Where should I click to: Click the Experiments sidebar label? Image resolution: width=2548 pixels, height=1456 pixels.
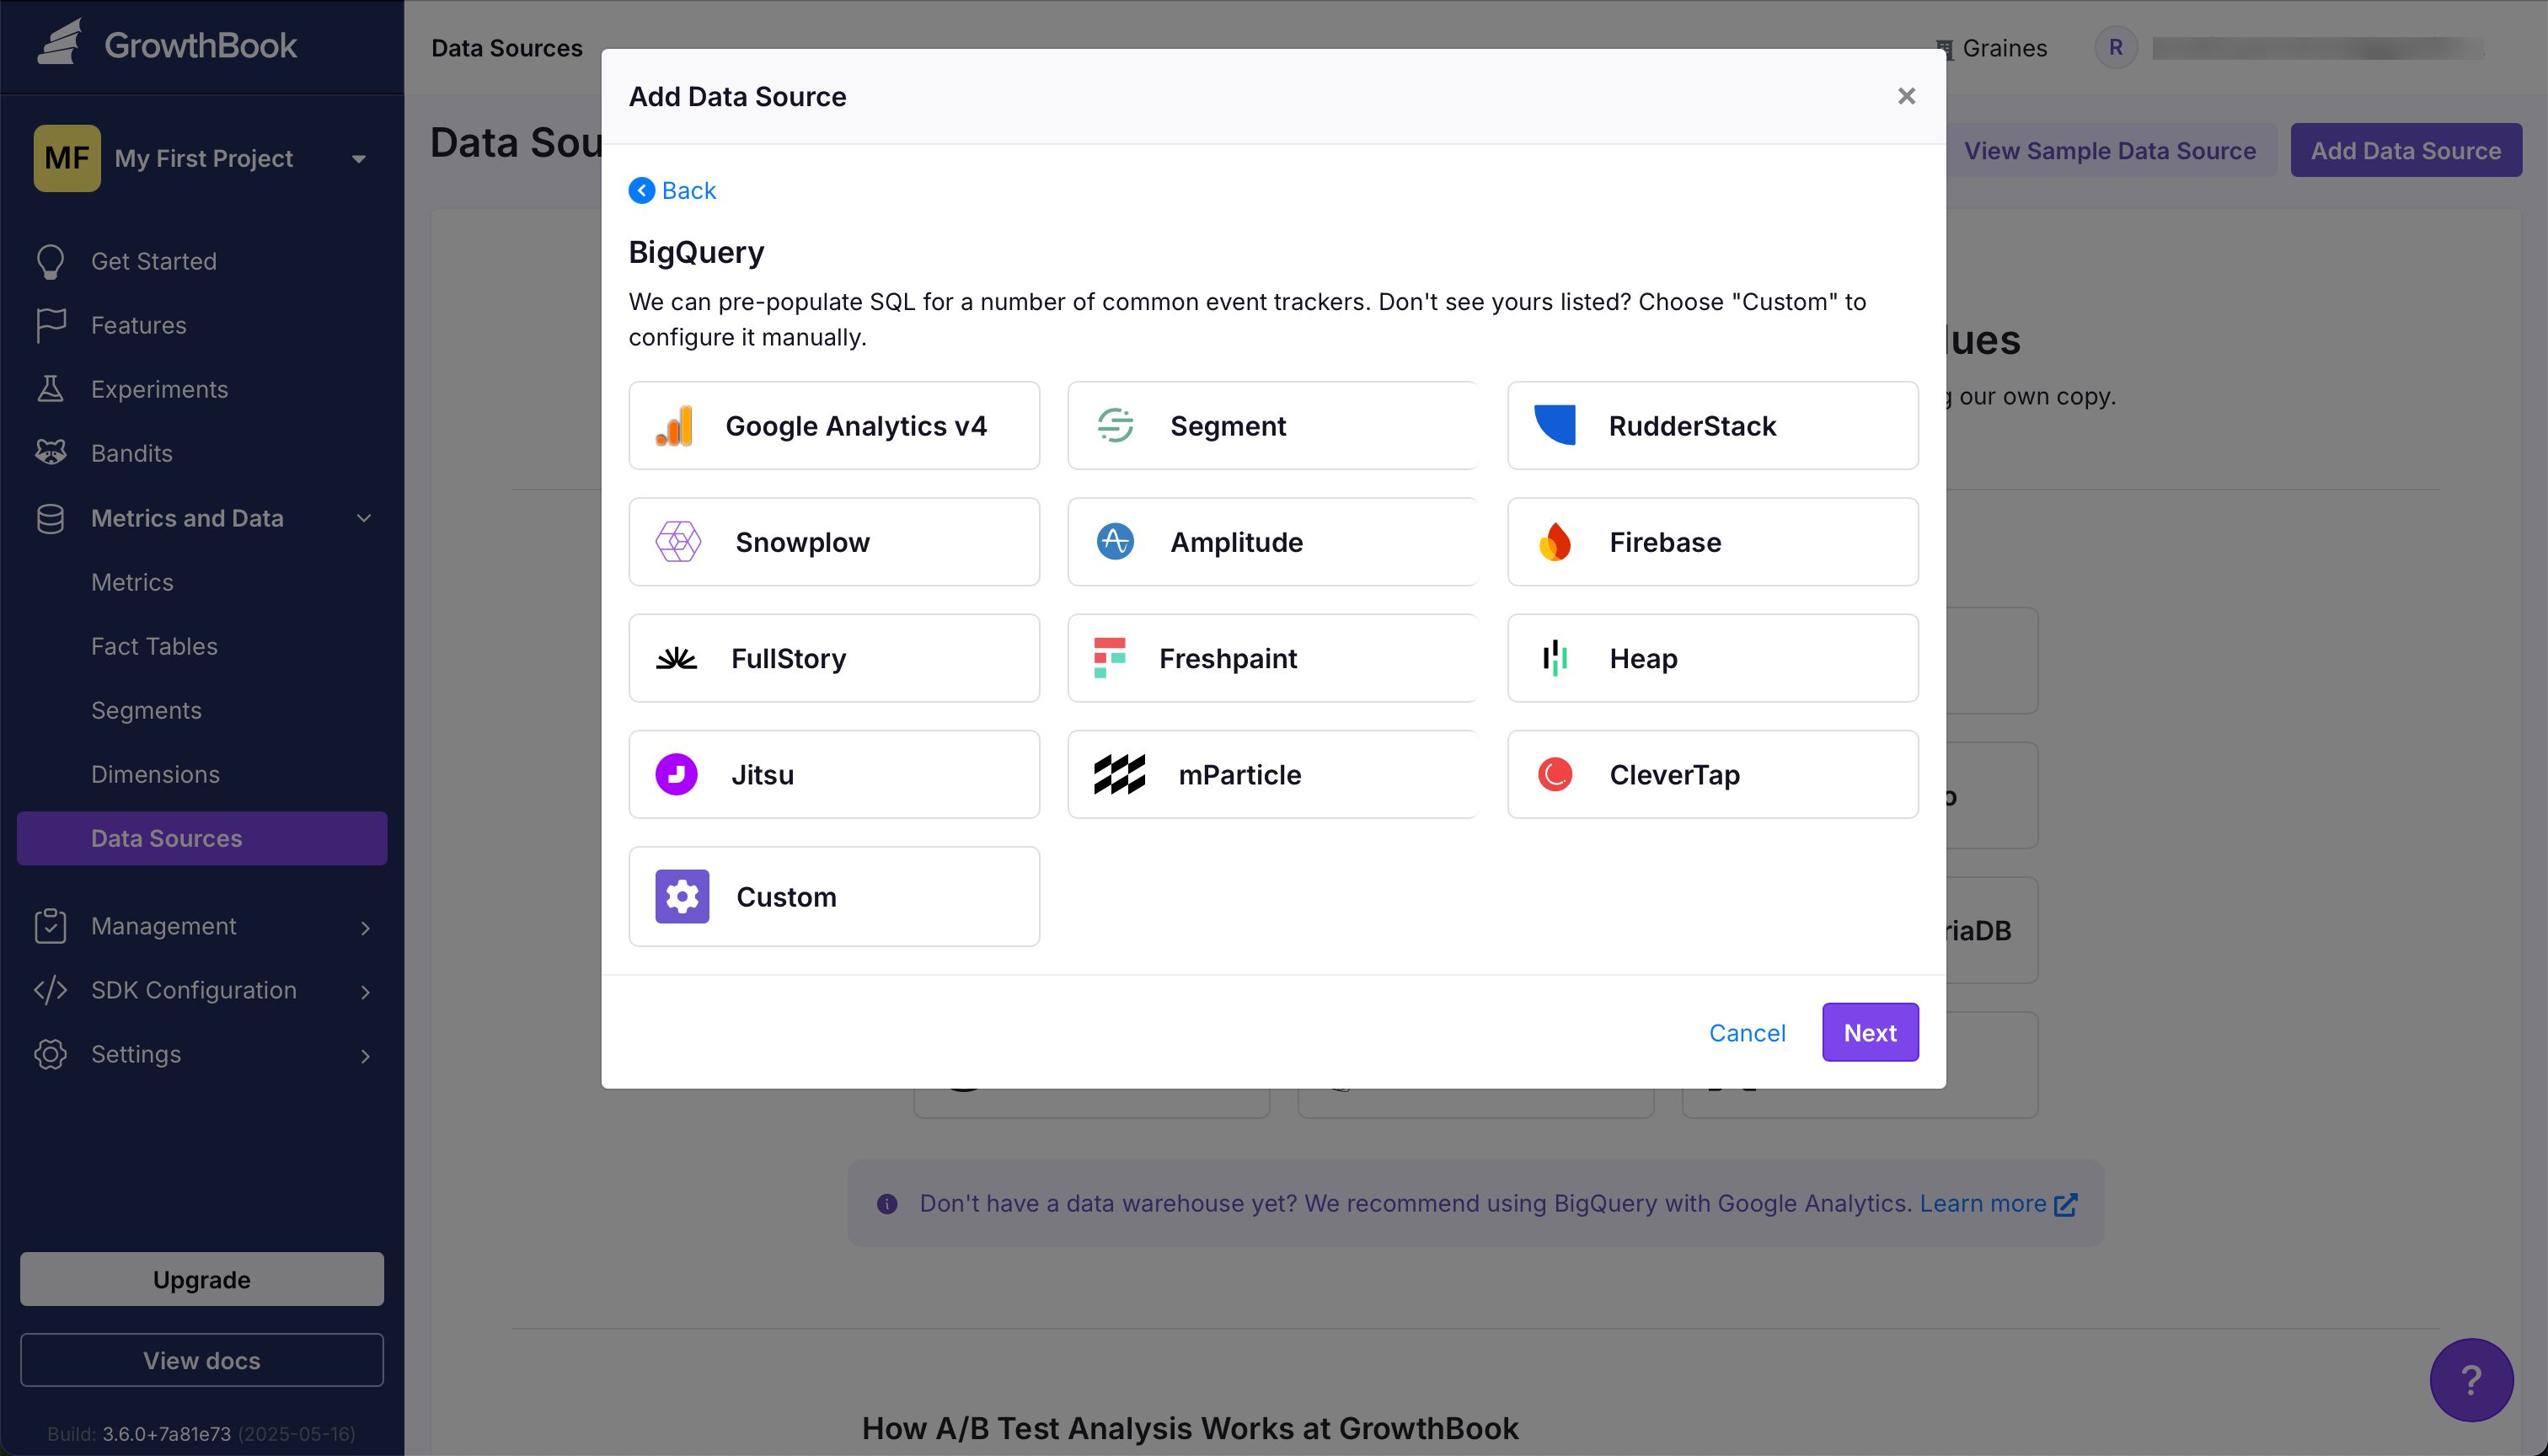(159, 389)
